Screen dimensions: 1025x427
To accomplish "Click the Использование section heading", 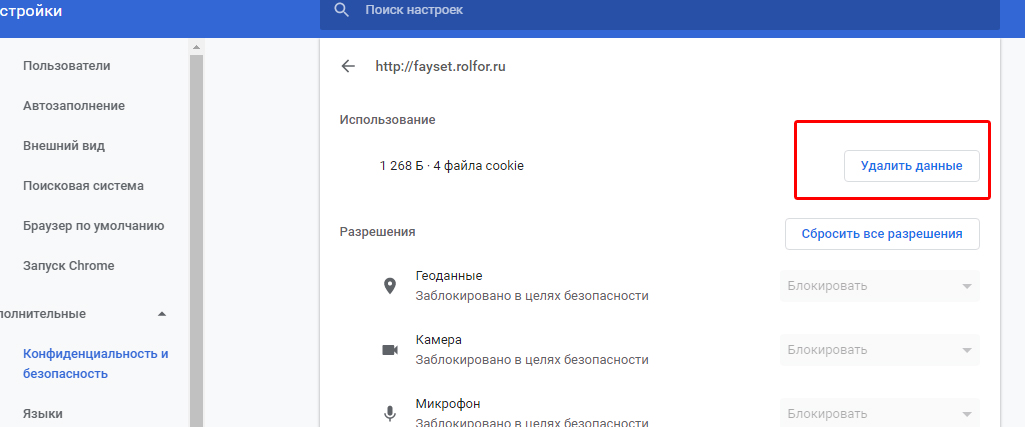I will pyautogui.click(x=388, y=120).
